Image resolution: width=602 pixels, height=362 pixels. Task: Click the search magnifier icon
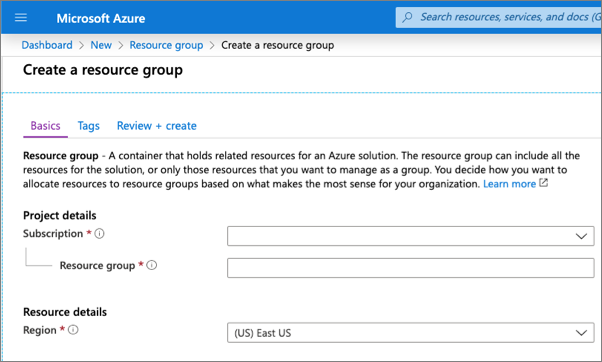[x=407, y=17]
